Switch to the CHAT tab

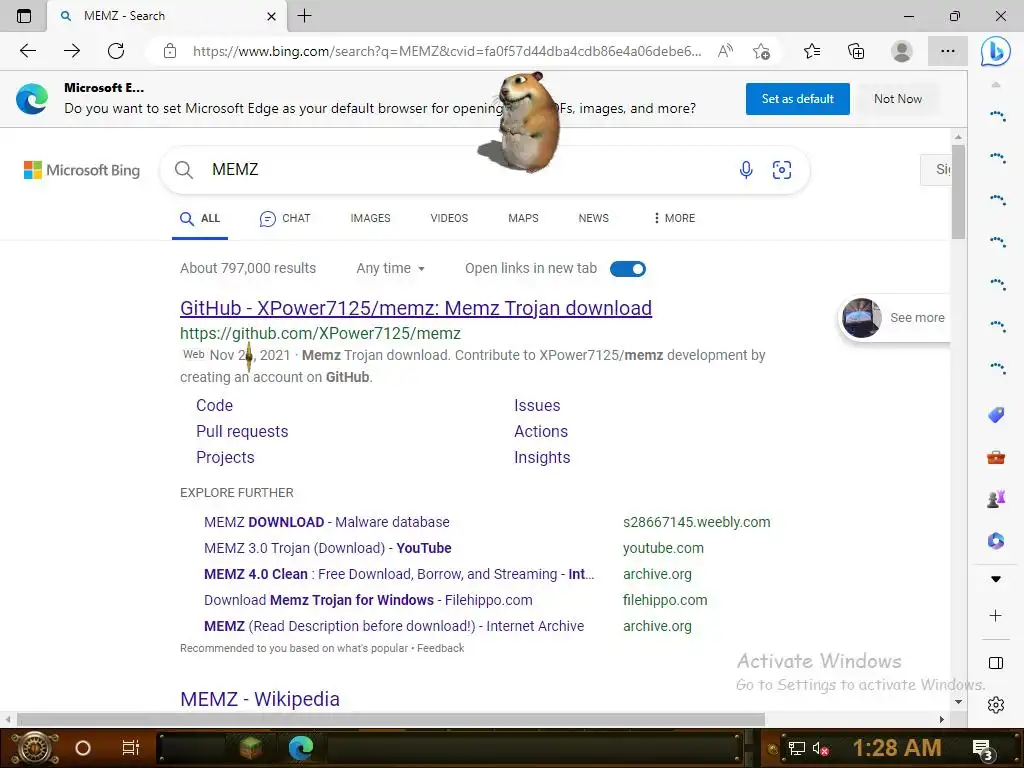coord(285,218)
